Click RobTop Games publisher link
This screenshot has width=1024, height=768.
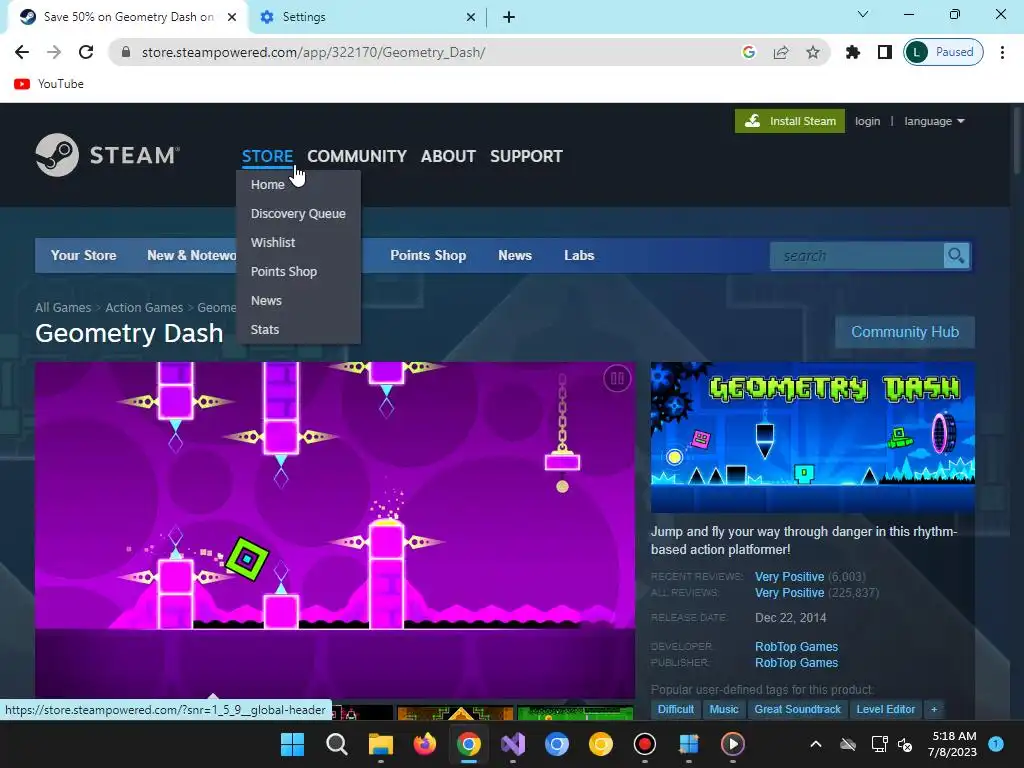tap(796, 663)
